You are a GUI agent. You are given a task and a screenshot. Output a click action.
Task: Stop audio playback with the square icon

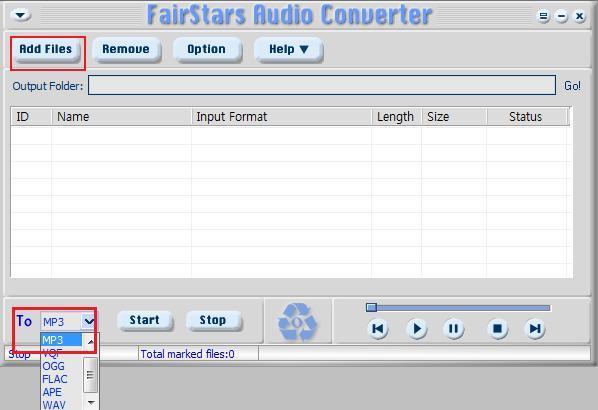point(497,329)
